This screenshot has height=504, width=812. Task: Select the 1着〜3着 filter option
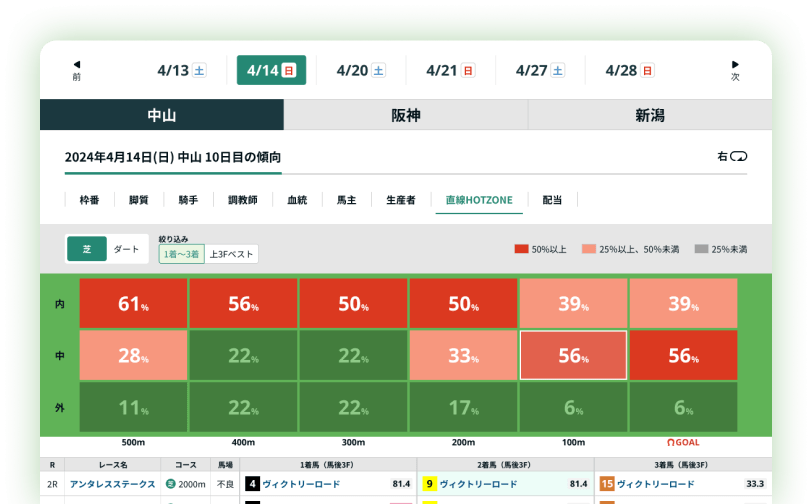pyautogui.click(x=181, y=254)
